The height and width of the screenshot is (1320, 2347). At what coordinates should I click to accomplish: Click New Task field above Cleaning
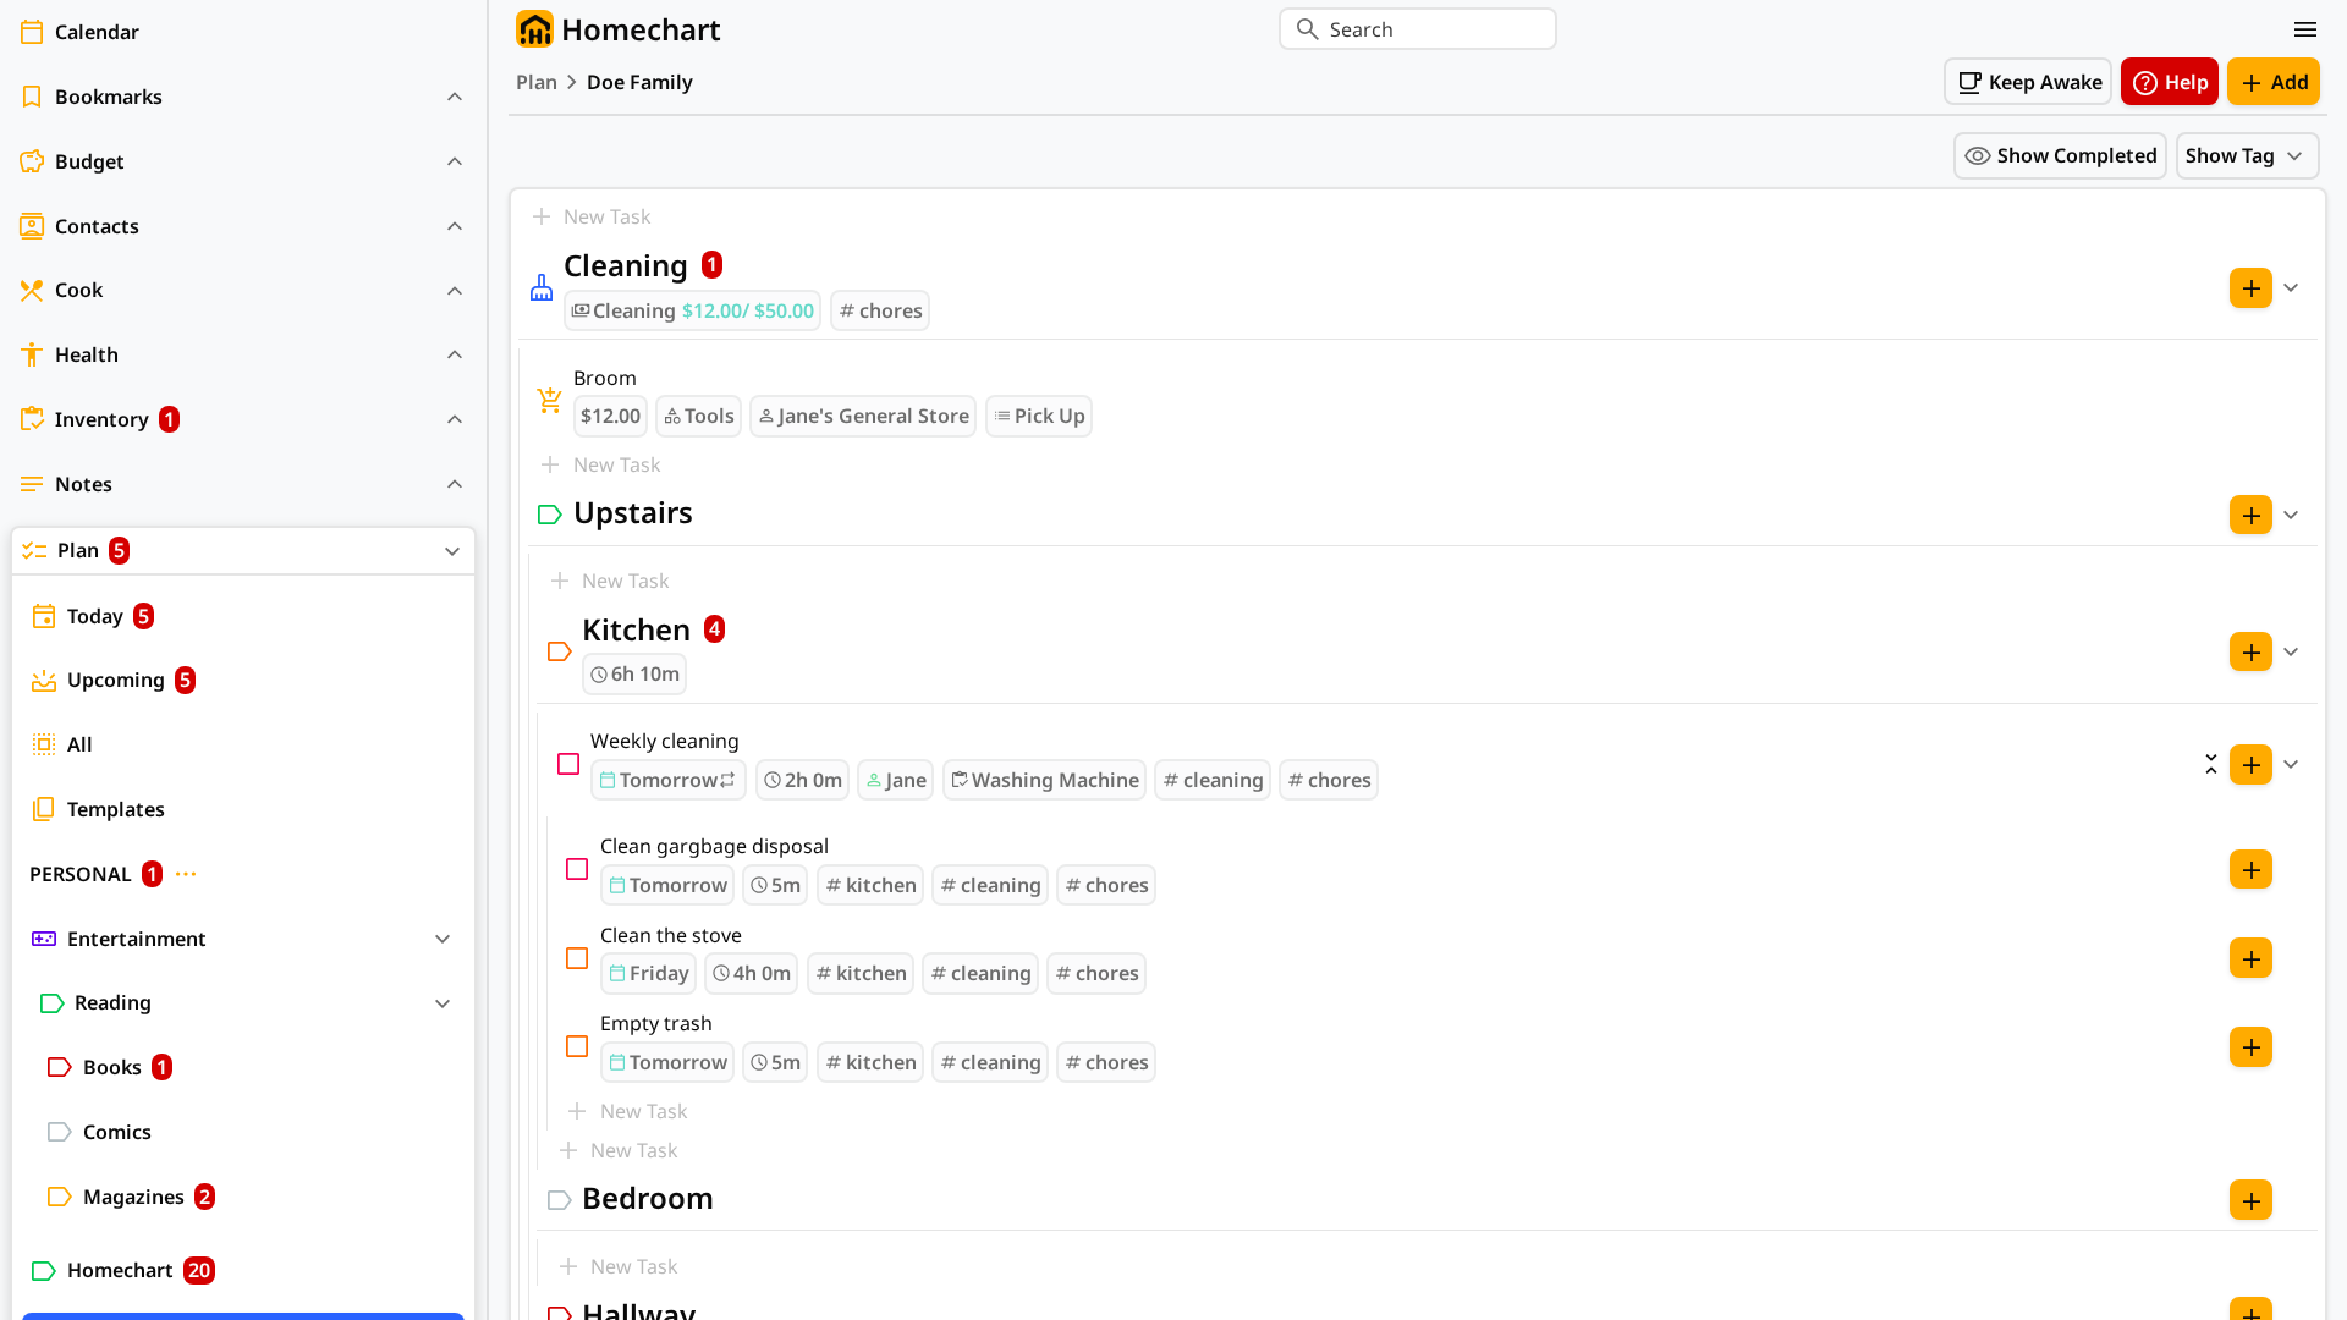(606, 217)
